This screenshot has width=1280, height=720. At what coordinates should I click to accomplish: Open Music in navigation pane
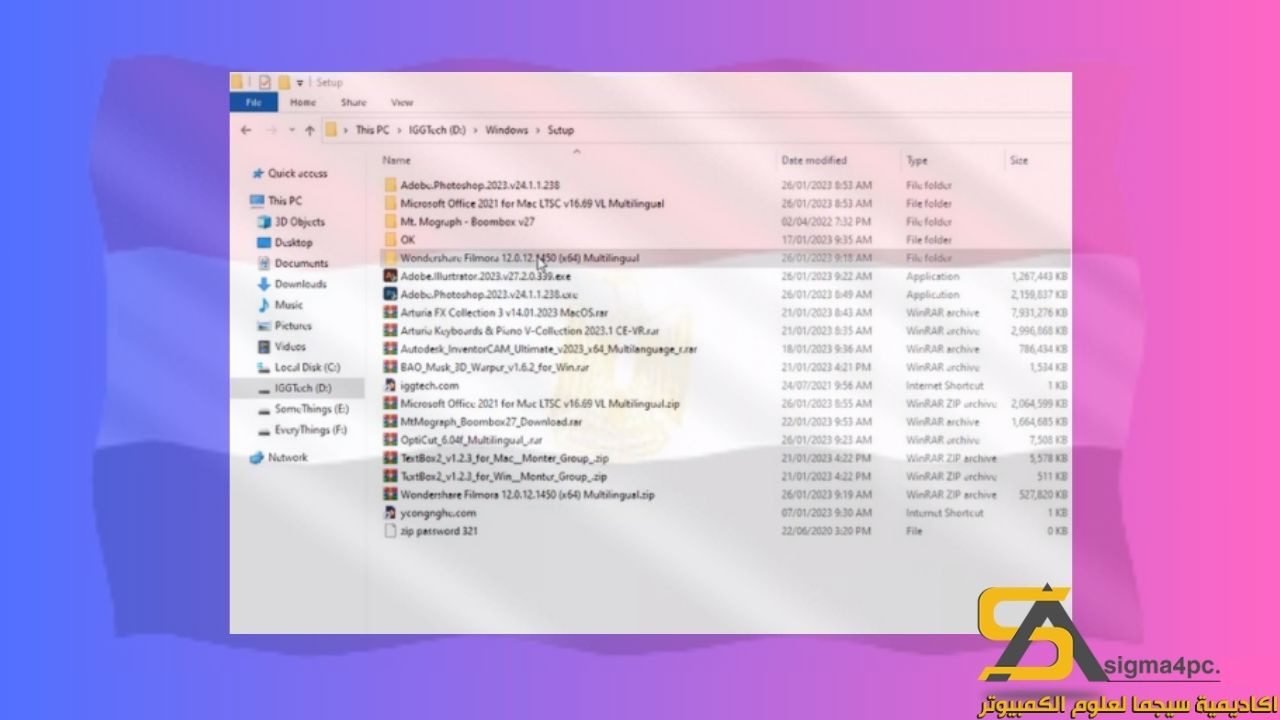pos(288,305)
